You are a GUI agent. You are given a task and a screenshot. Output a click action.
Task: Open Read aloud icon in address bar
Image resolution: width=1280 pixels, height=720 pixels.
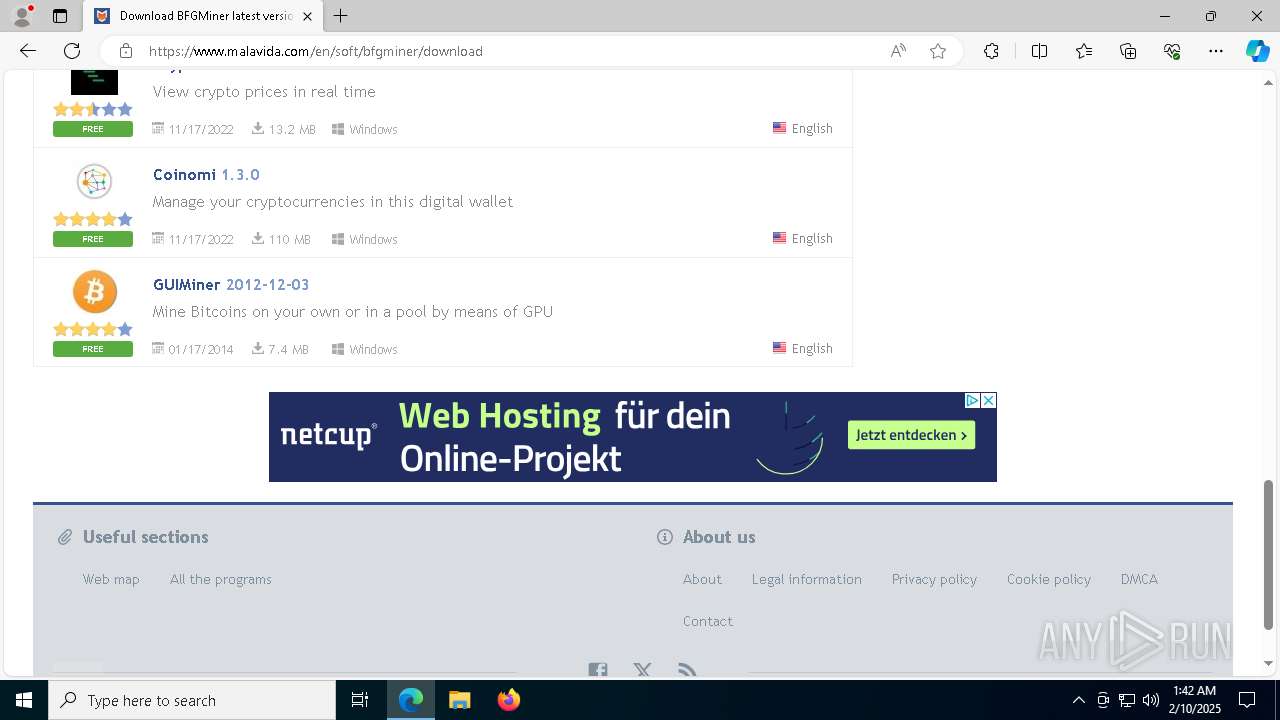coord(898,51)
